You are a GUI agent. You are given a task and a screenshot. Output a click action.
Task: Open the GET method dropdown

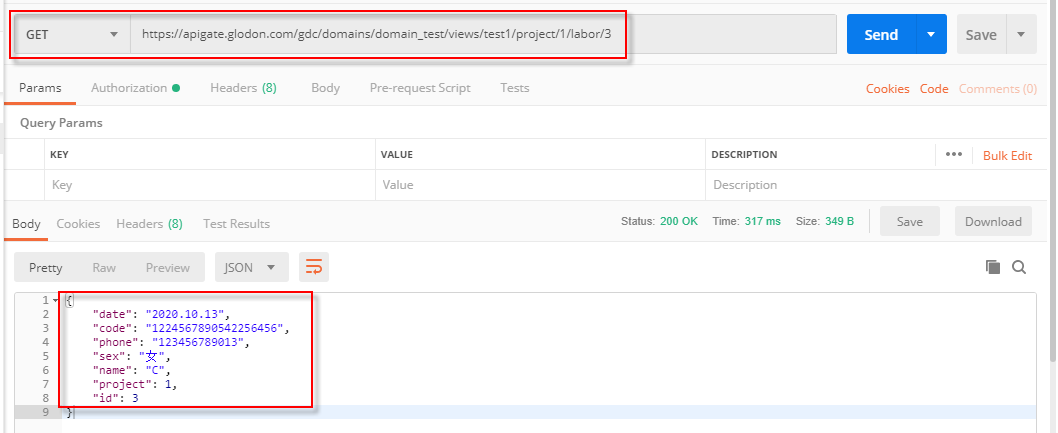[x=72, y=34]
